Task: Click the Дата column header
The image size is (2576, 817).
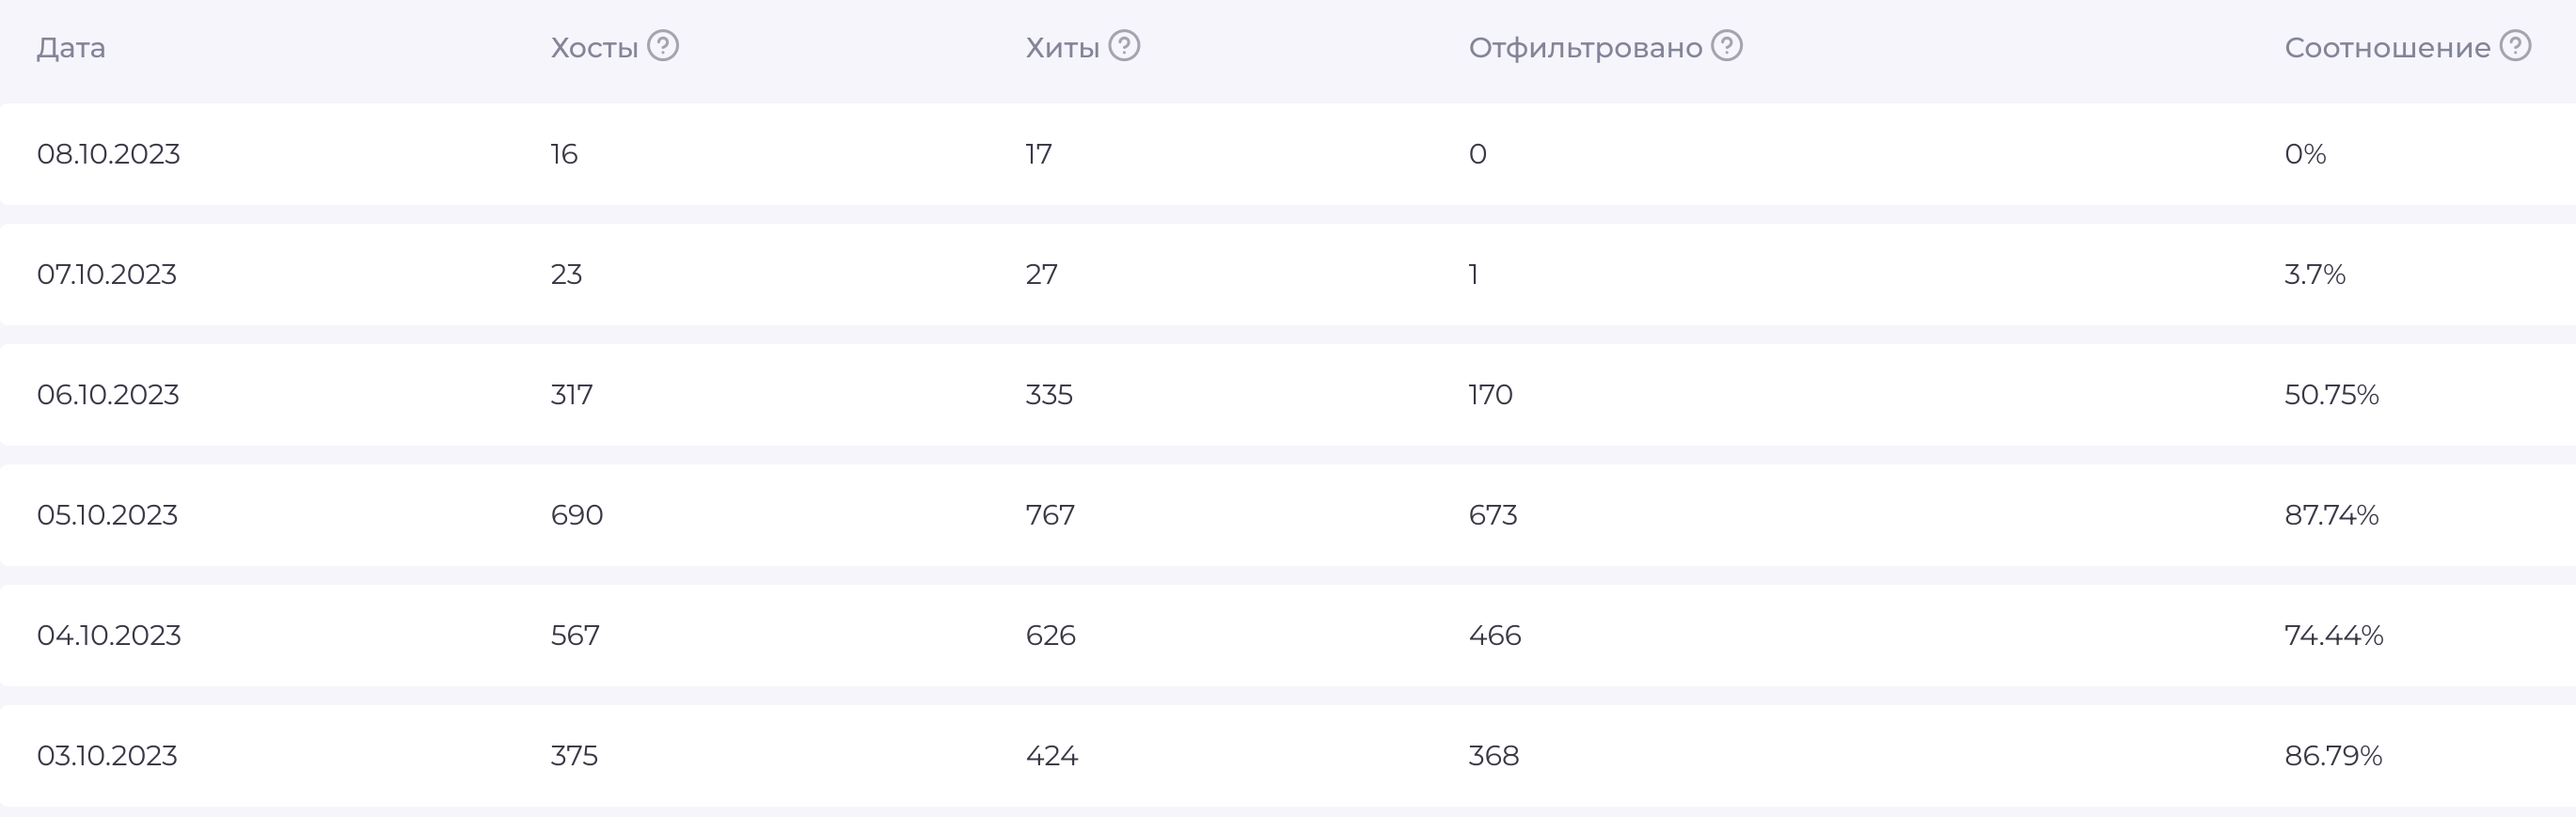Action: pos(71,48)
